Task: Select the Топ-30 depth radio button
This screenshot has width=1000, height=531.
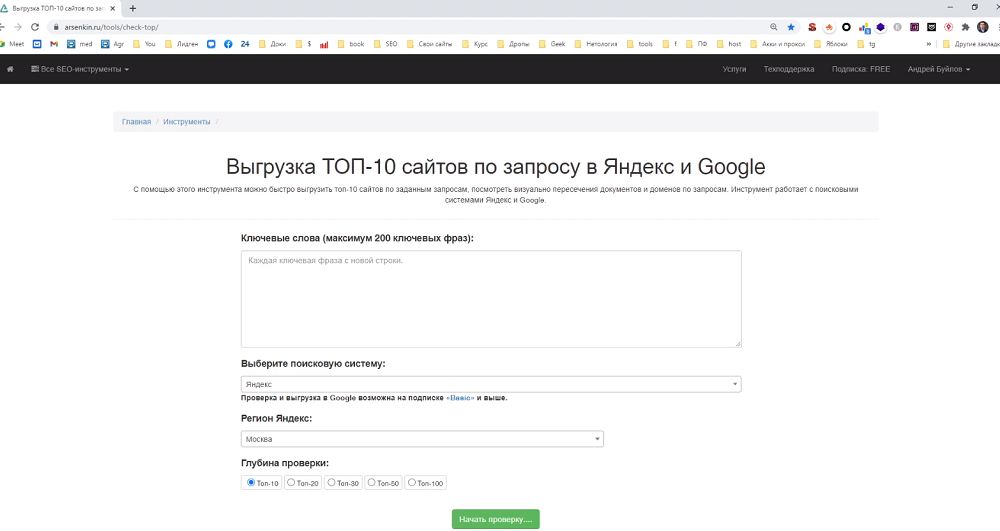Action: [x=331, y=483]
